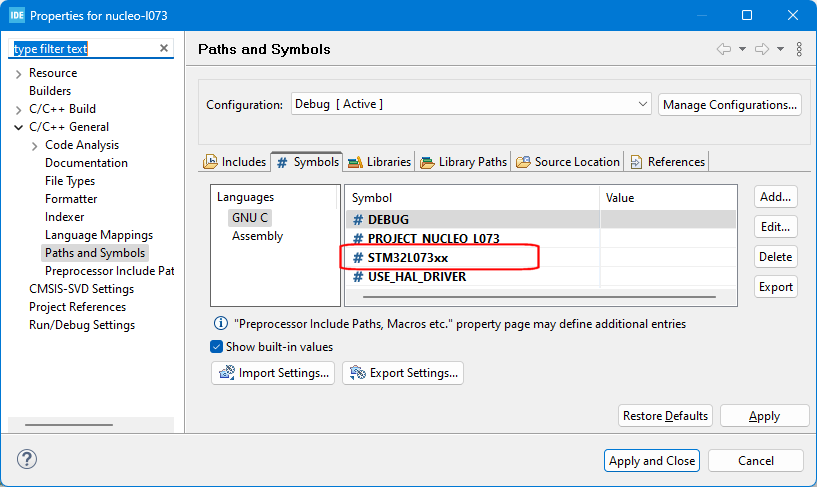Click the back navigation arrow icon
Viewport: 817px width, 487px height.
724,49
